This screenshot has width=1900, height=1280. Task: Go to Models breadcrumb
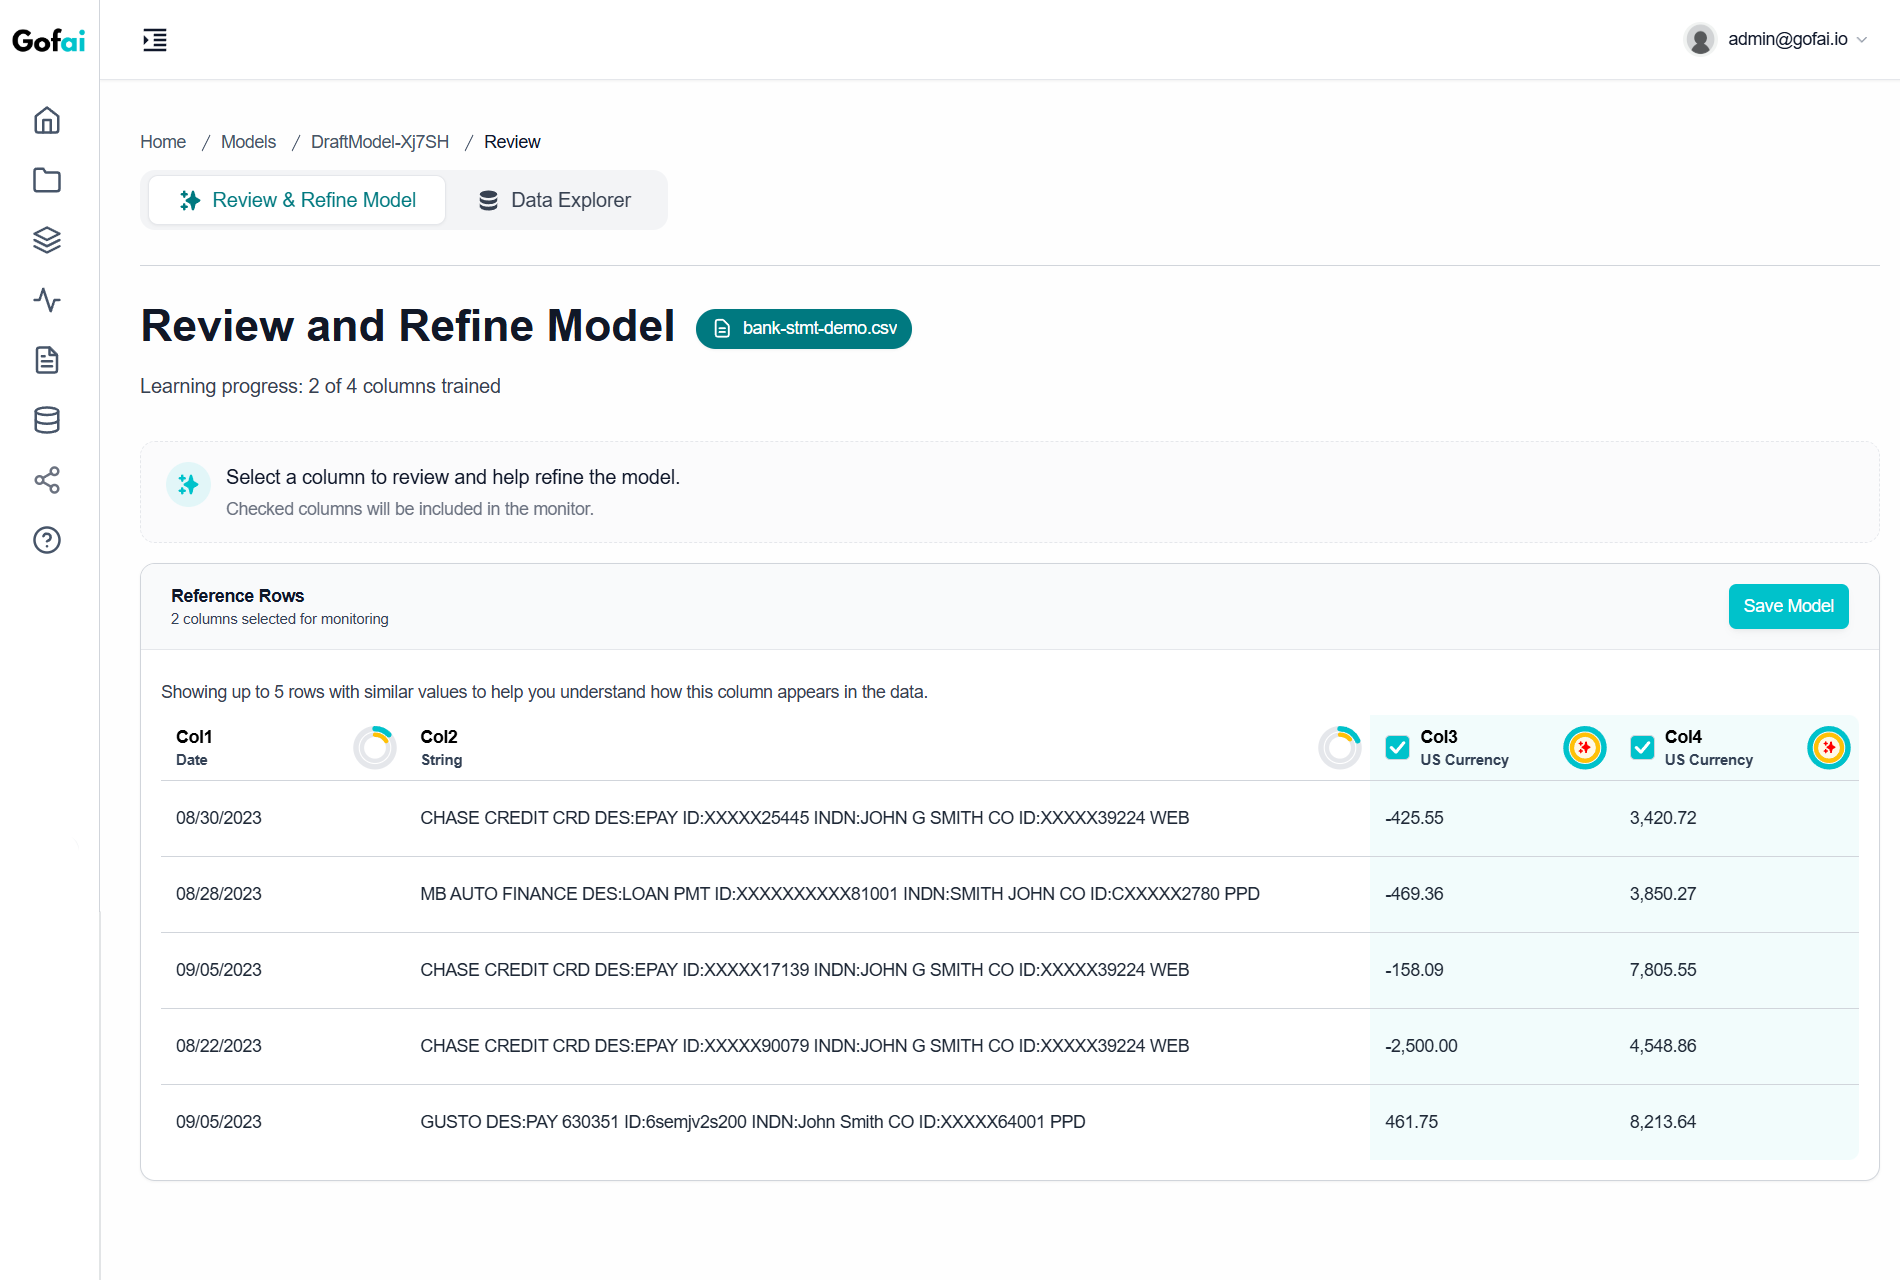[248, 142]
